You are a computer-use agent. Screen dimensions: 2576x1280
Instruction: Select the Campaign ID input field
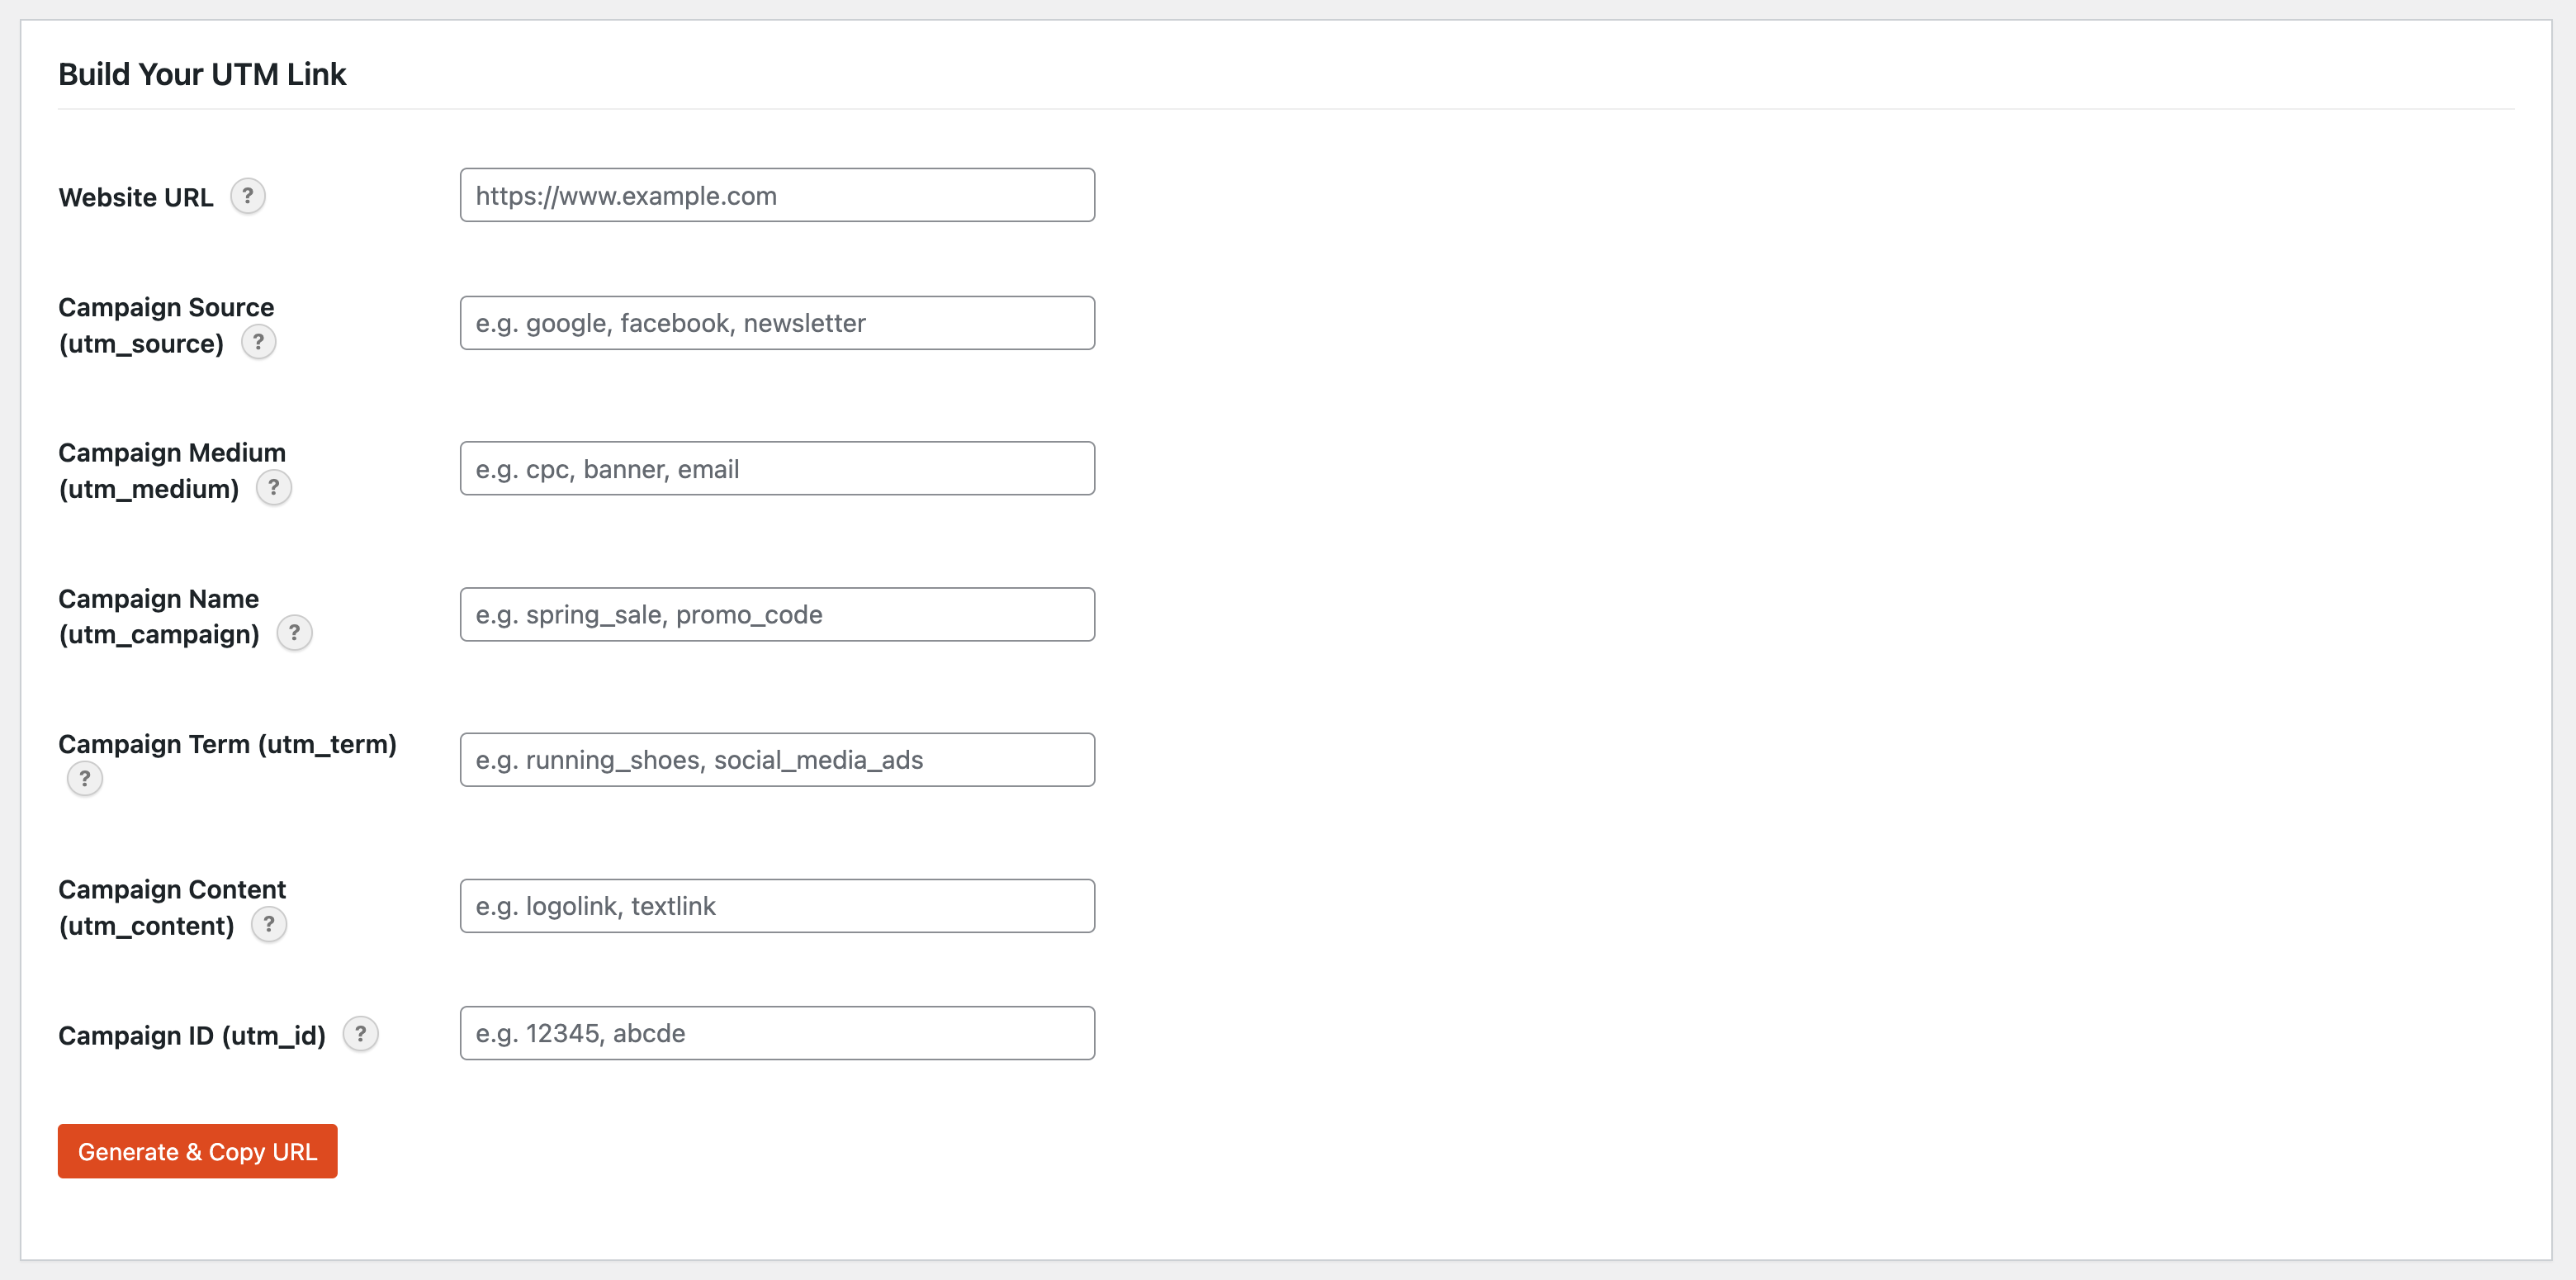[x=777, y=1033]
